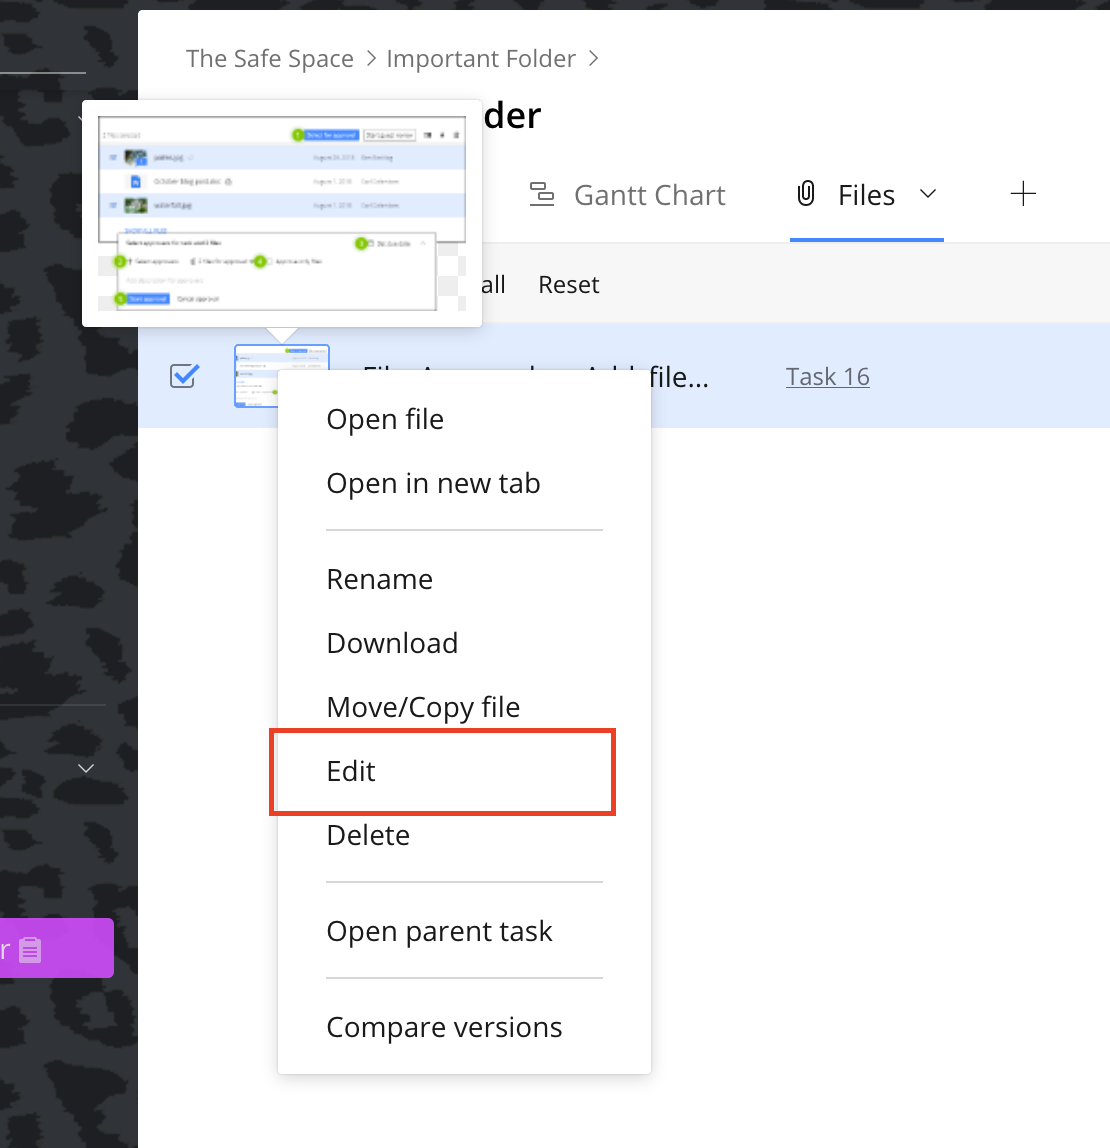
Task: Click chevron after Important Folder breadcrumb
Action: [594, 59]
